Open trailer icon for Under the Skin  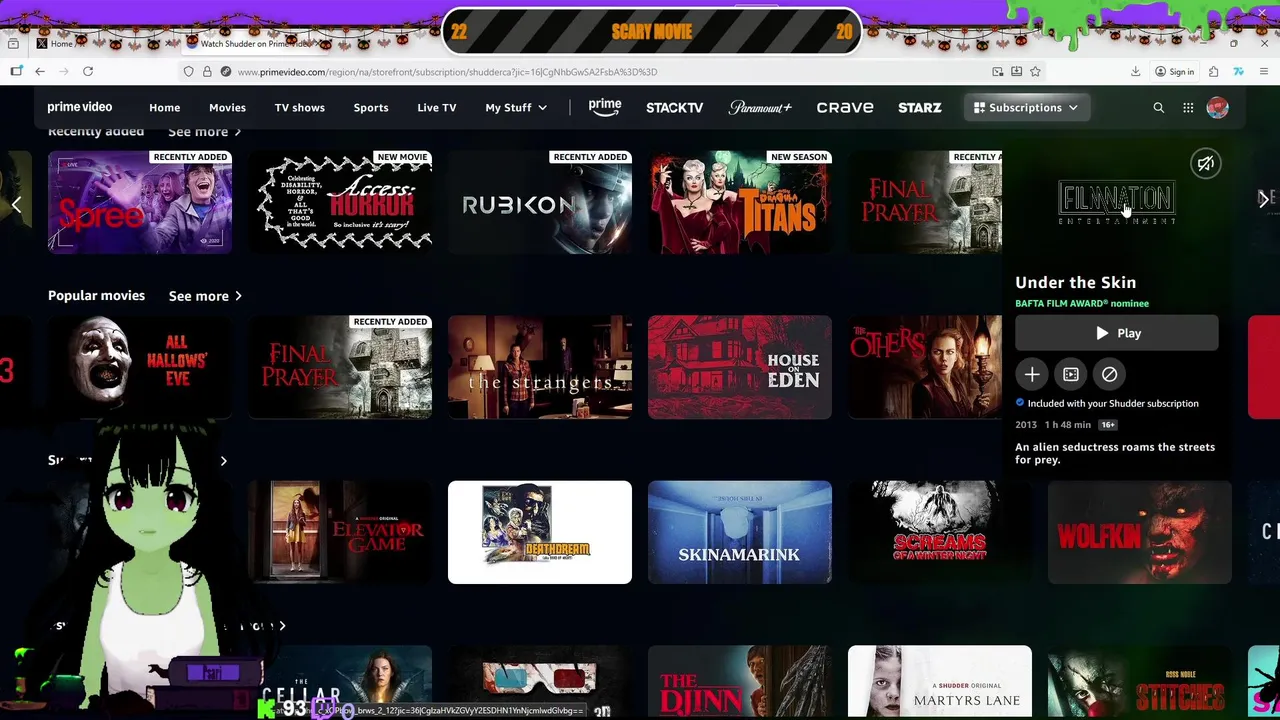(1071, 374)
